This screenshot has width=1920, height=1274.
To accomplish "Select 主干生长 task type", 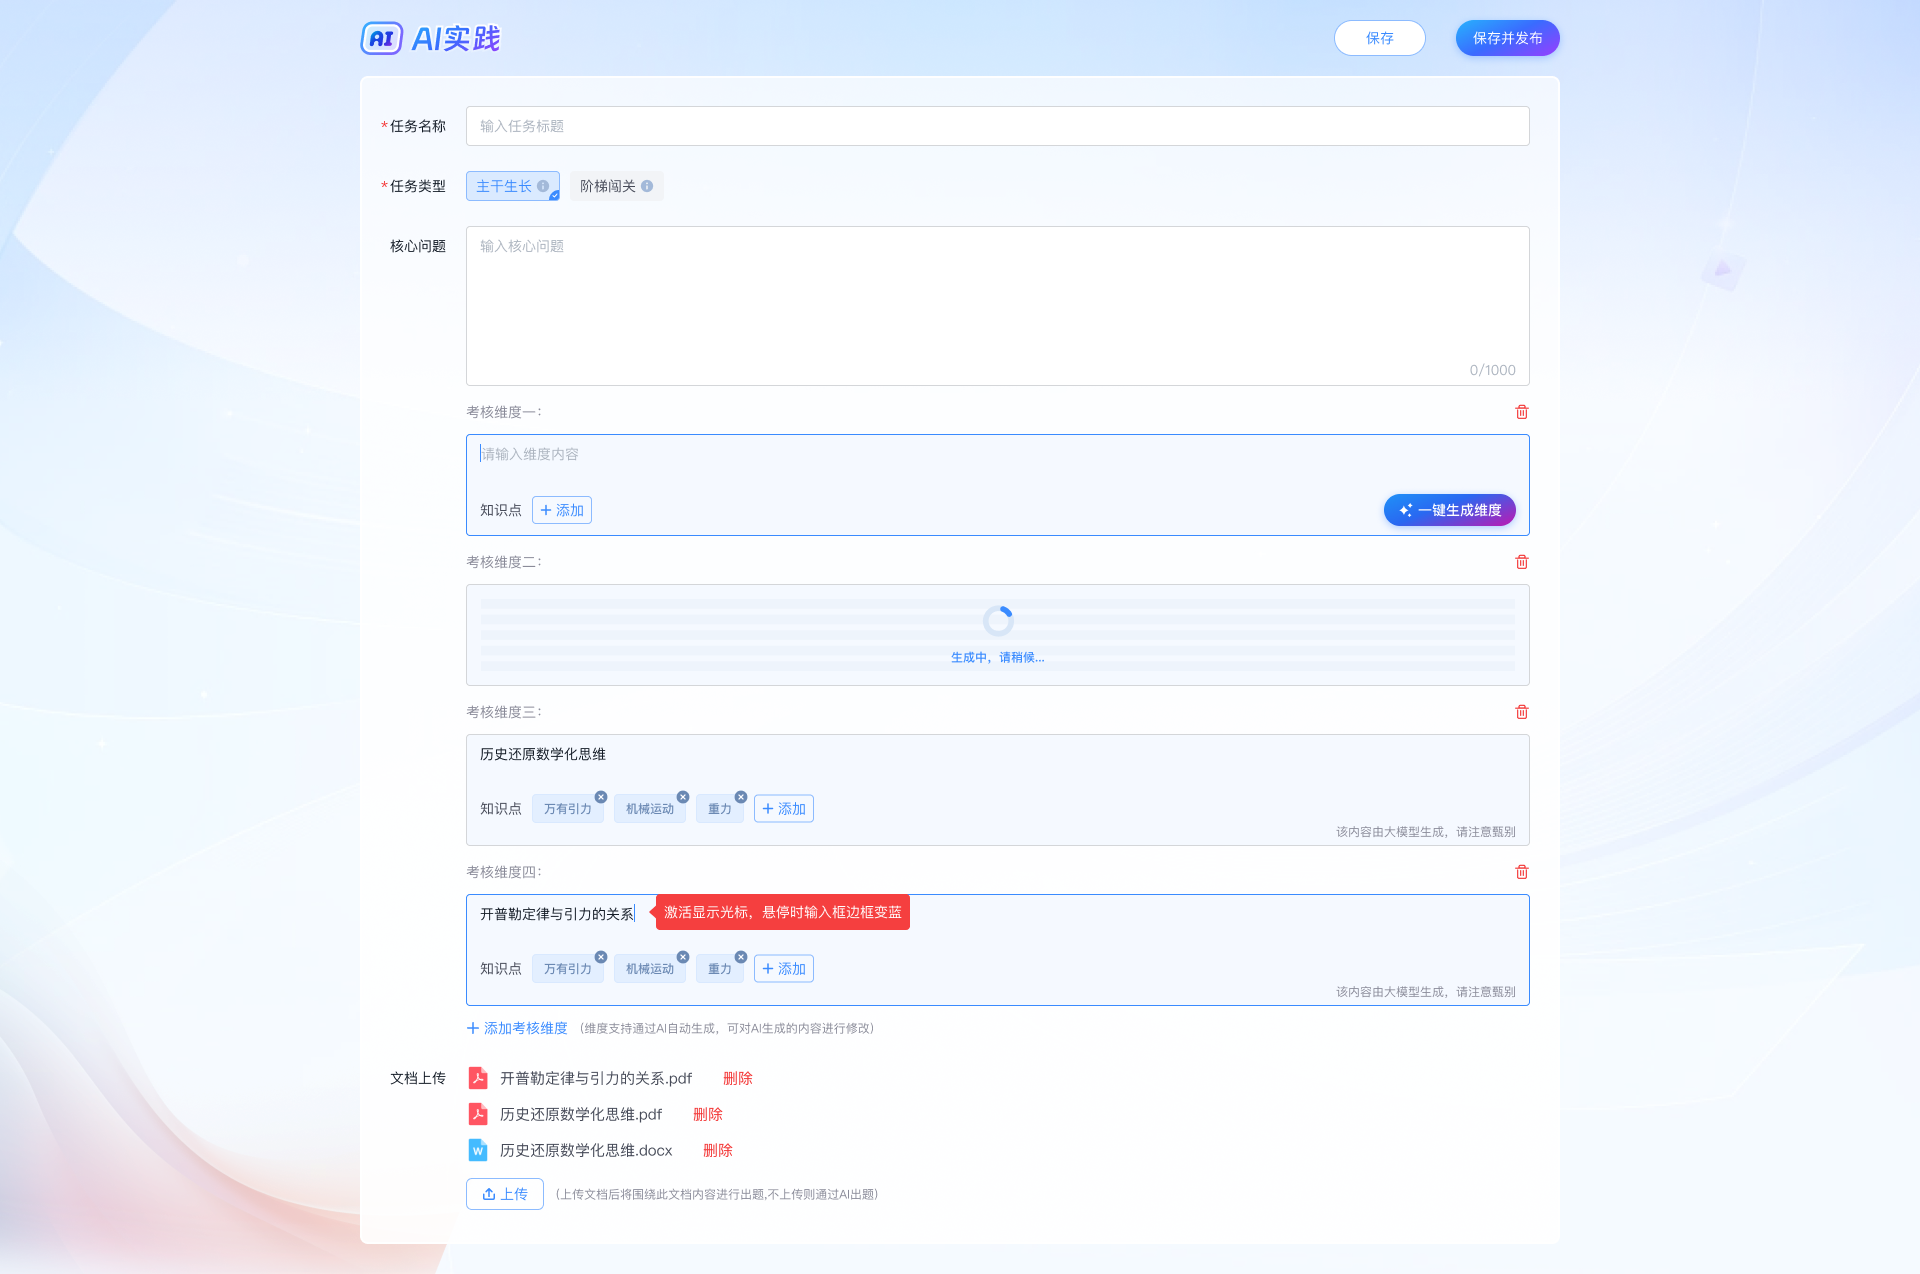I will pyautogui.click(x=504, y=186).
